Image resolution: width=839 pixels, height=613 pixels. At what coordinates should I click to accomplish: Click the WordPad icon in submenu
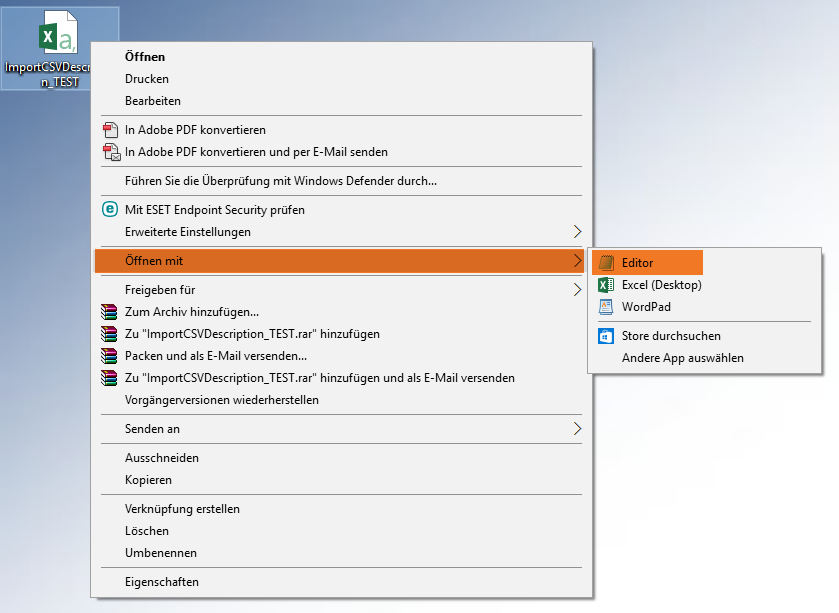606,306
